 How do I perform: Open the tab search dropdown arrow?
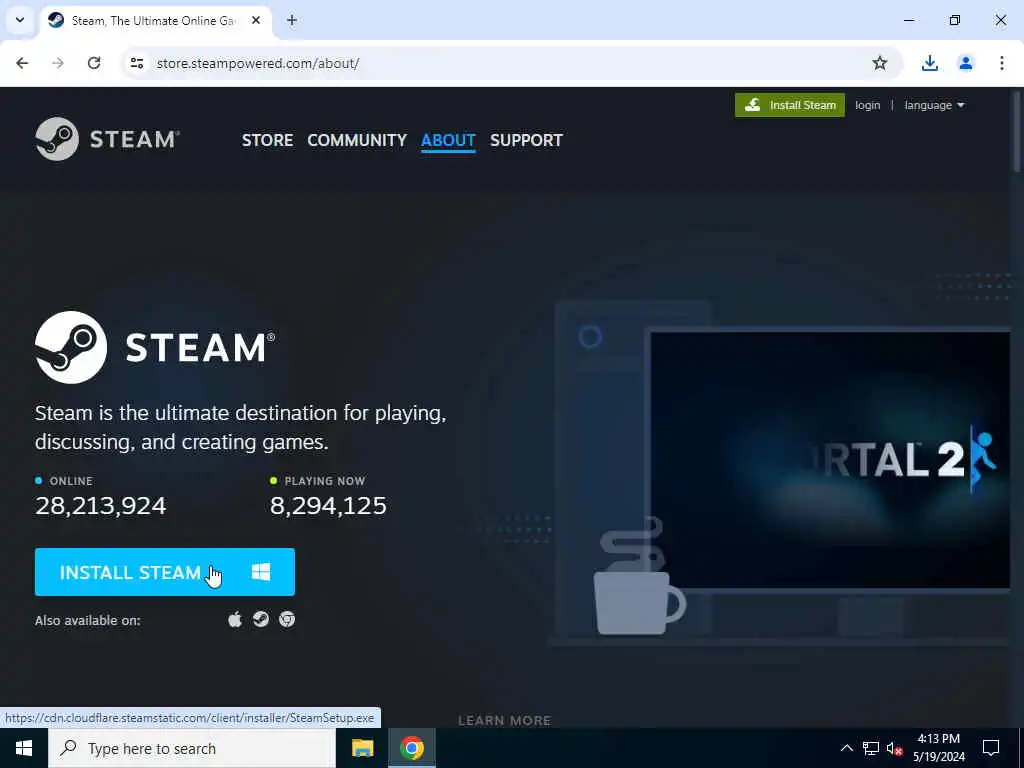click(x=20, y=20)
